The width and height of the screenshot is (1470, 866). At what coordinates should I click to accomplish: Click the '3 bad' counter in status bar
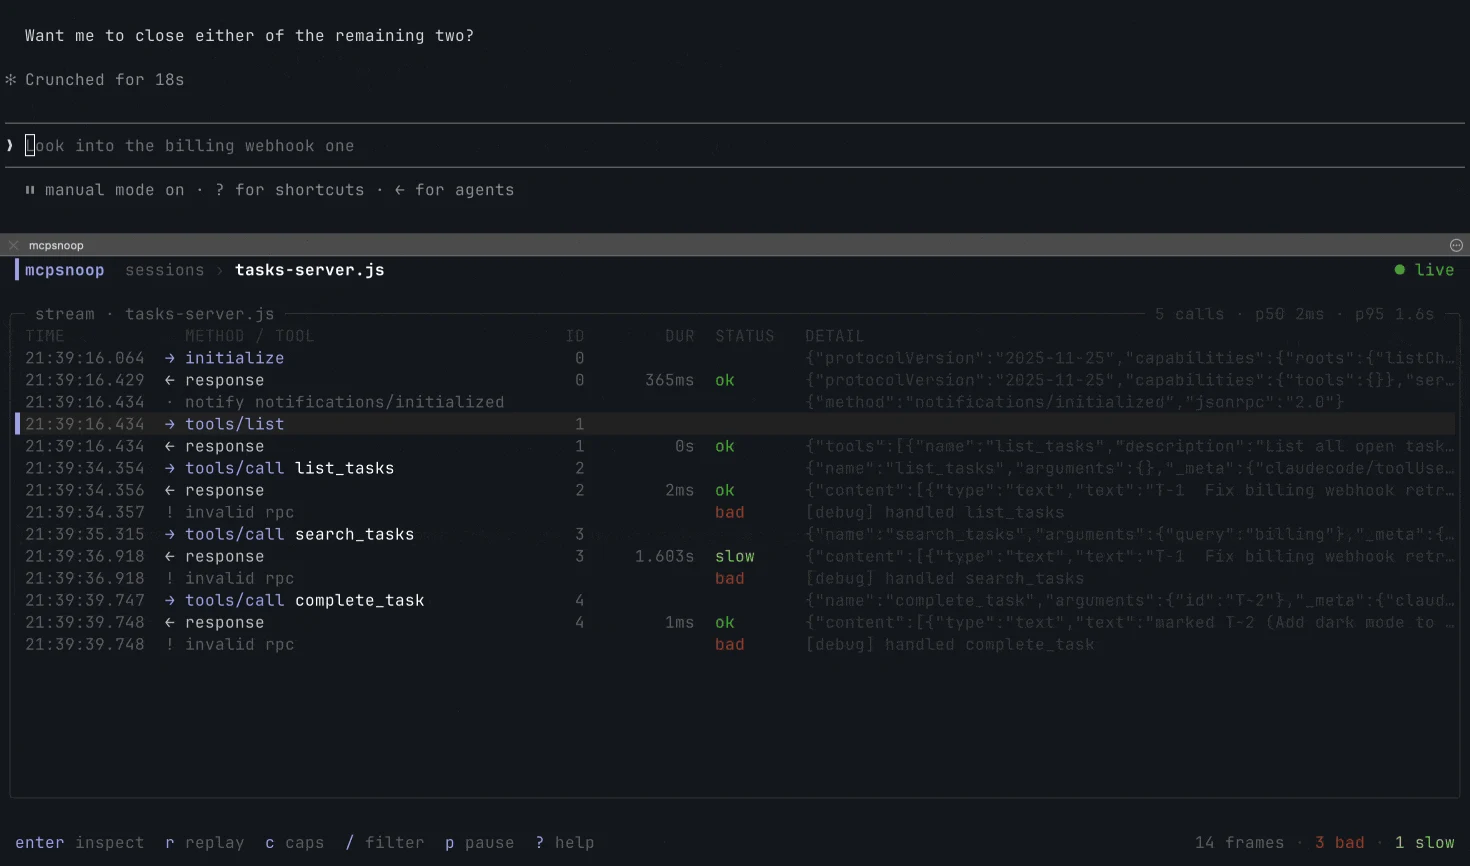coord(1339,843)
